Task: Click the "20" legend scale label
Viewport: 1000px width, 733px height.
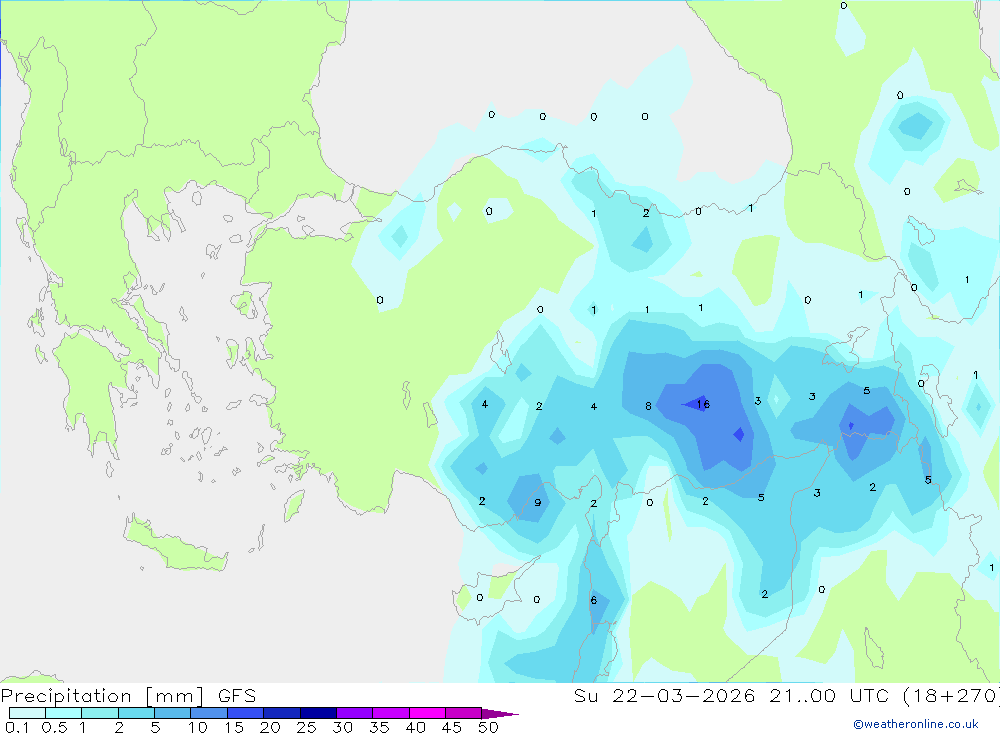Action: [x=270, y=727]
